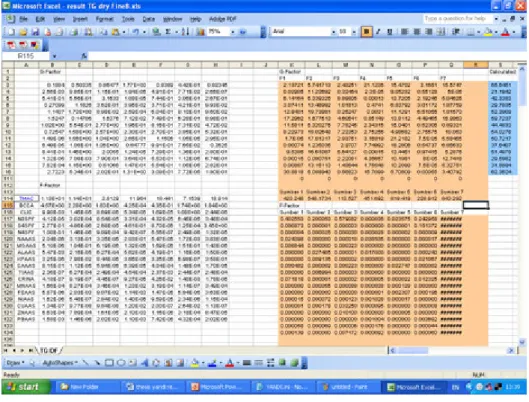The width and height of the screenshot is (529, 402).
Task: Open the Data menu
Action: click(x=148, y=19)
